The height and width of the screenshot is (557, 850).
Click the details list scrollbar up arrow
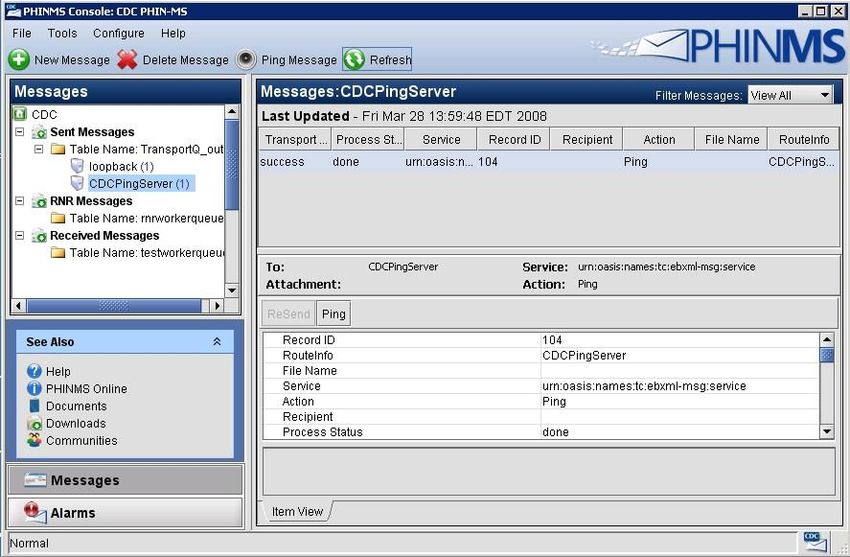click(827, 340)
